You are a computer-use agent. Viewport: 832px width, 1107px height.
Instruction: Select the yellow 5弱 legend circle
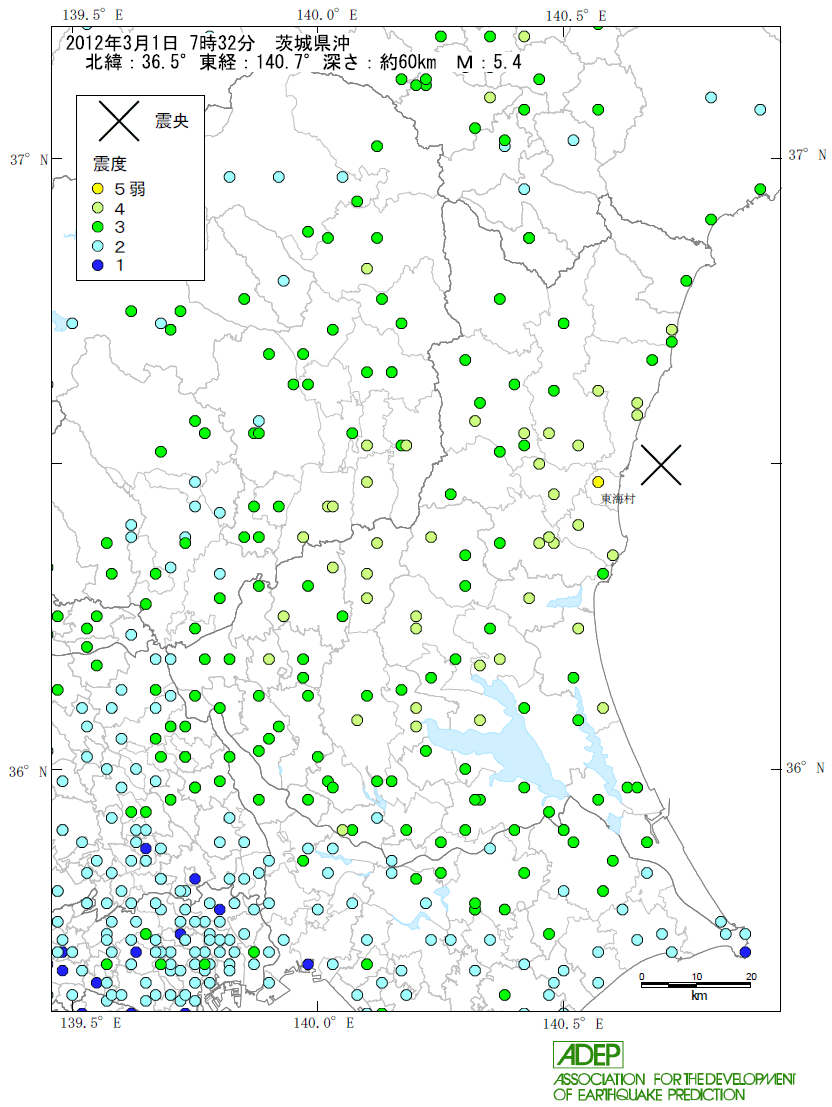click(96, 189)
